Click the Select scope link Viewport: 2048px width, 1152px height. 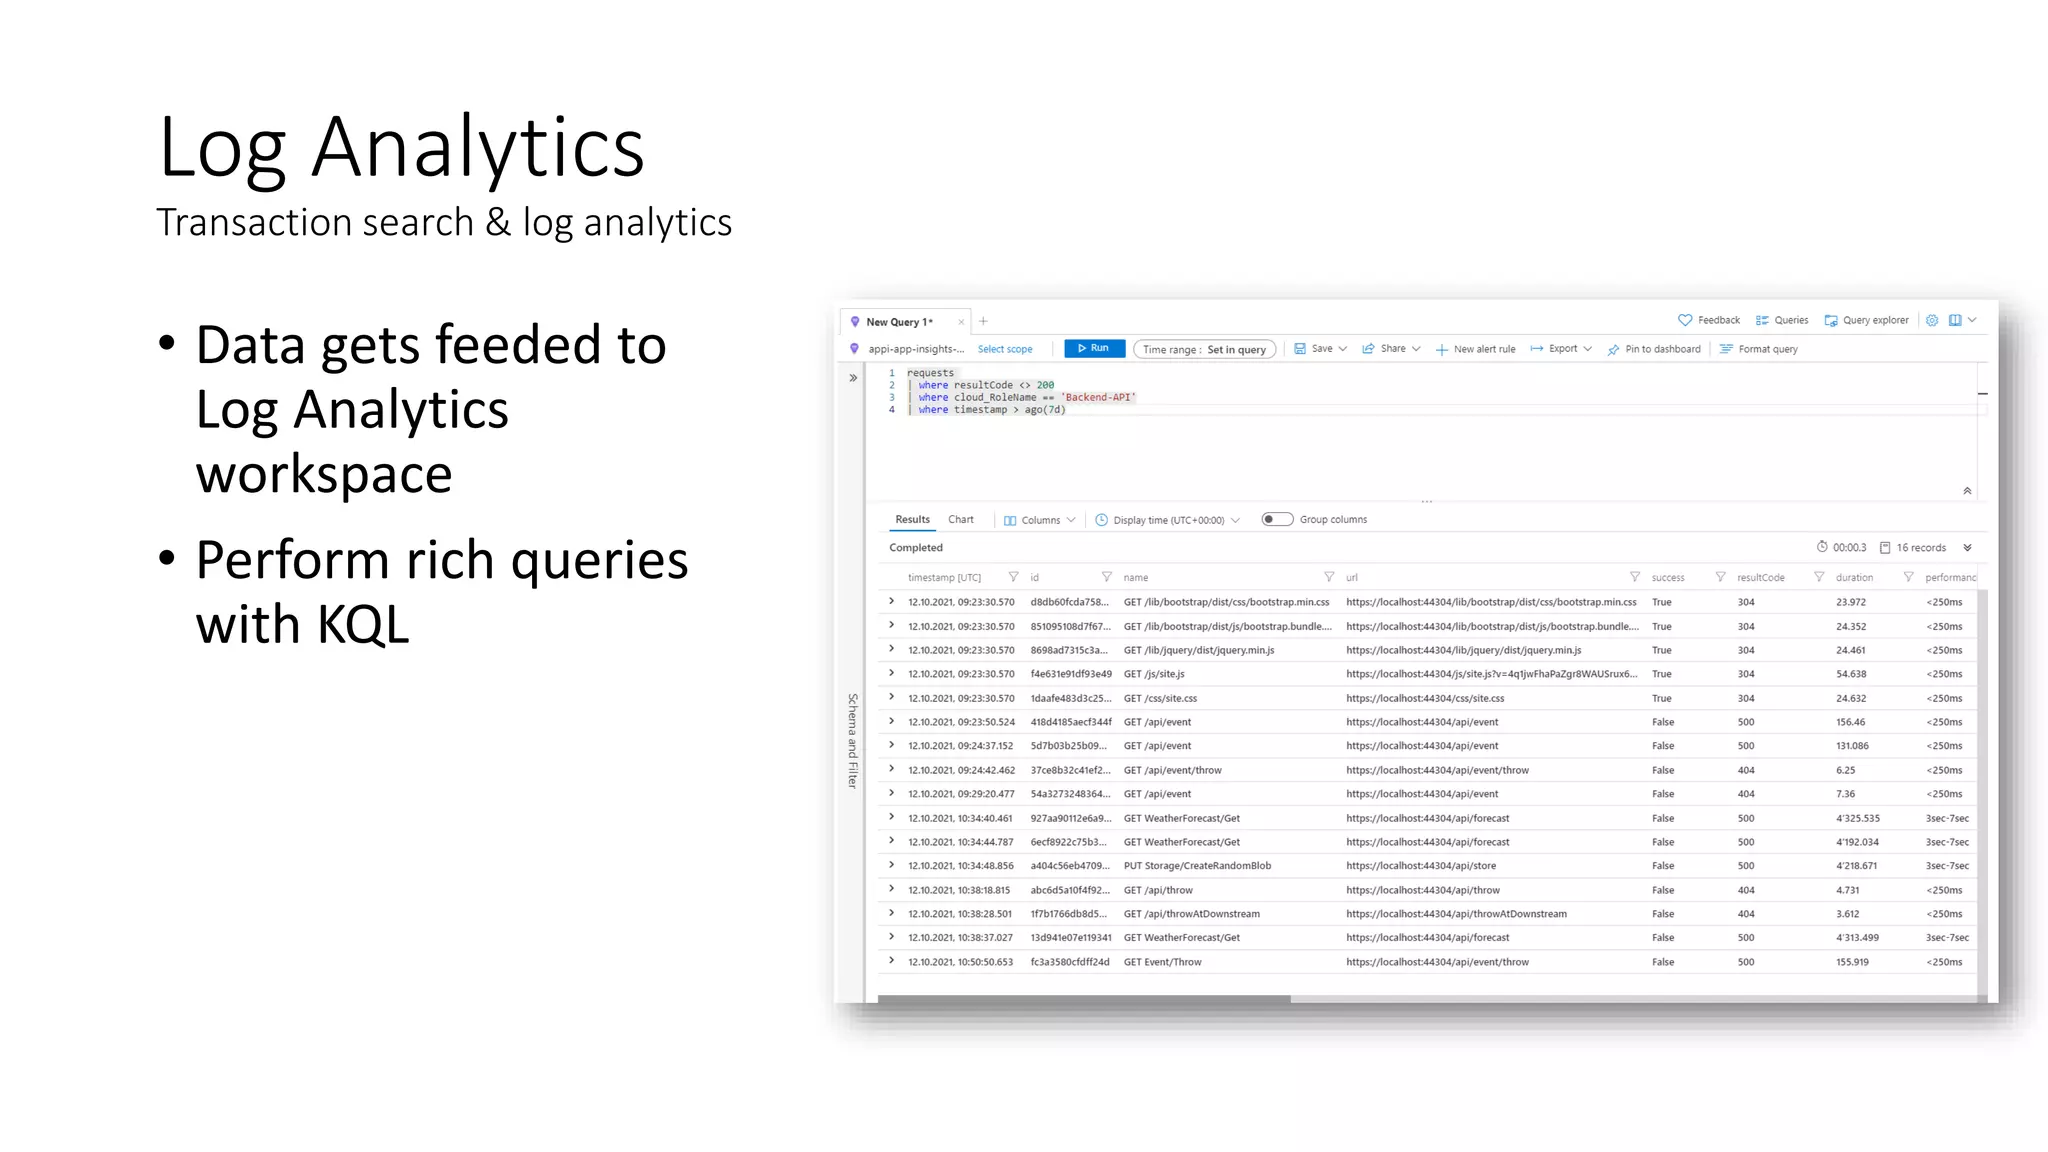click(x=1005, y=349)
